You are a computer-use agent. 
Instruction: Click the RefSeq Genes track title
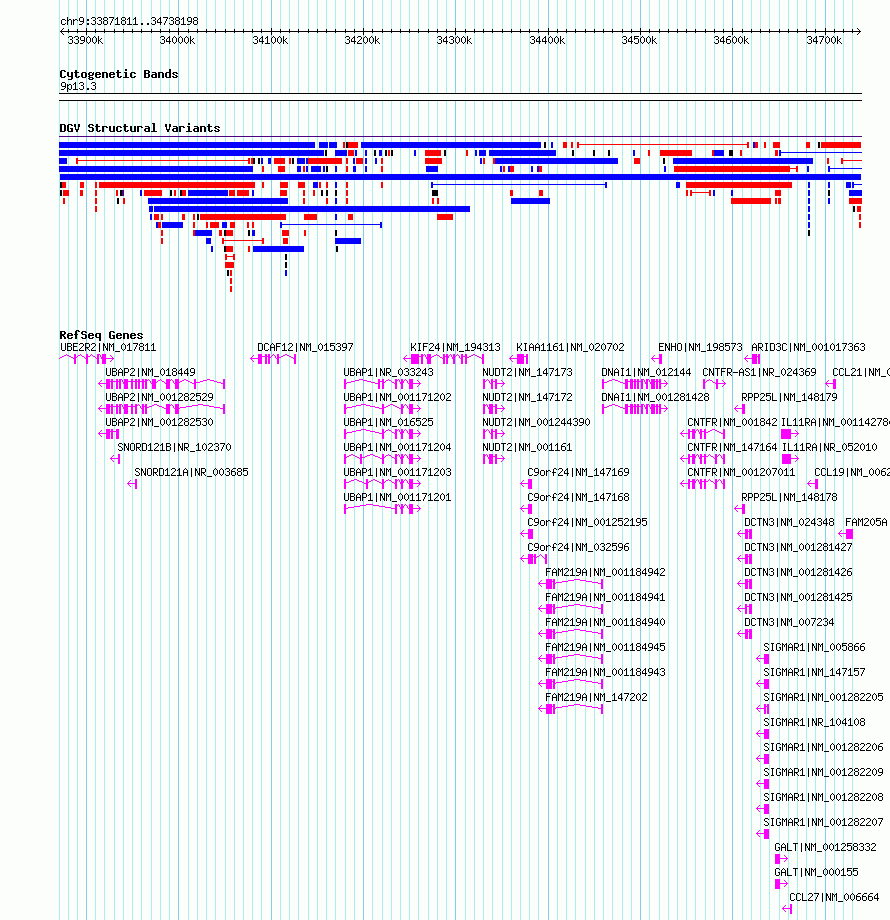coord(101,335)
